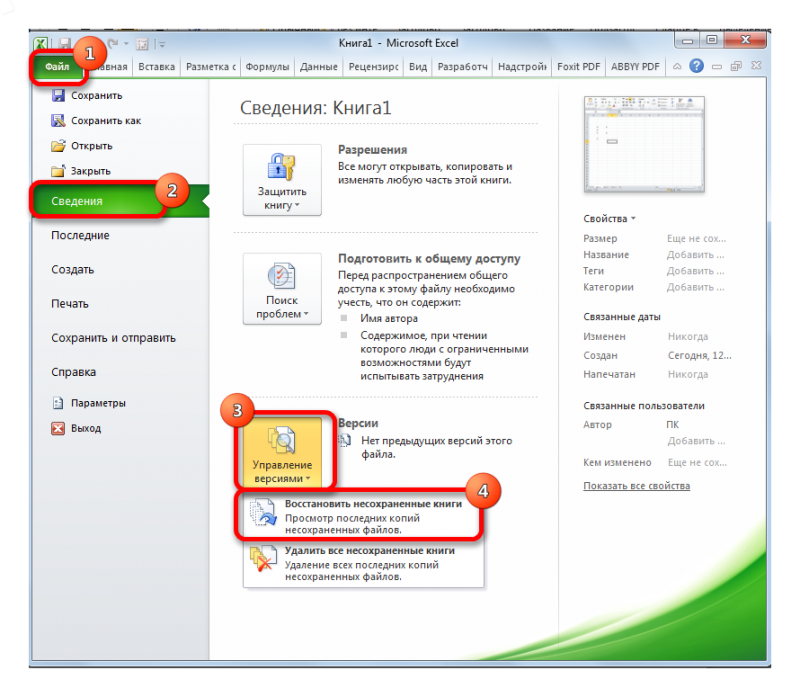Switch to the Файл tab
Screen dimensions: 800x697
[57, 67]
